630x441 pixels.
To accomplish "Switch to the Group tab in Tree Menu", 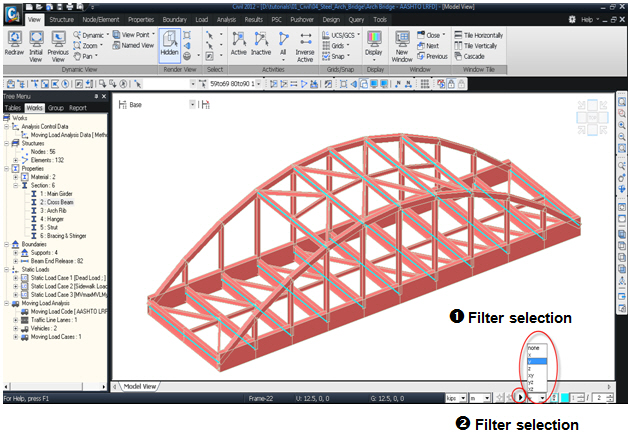I will pos(55,107).
